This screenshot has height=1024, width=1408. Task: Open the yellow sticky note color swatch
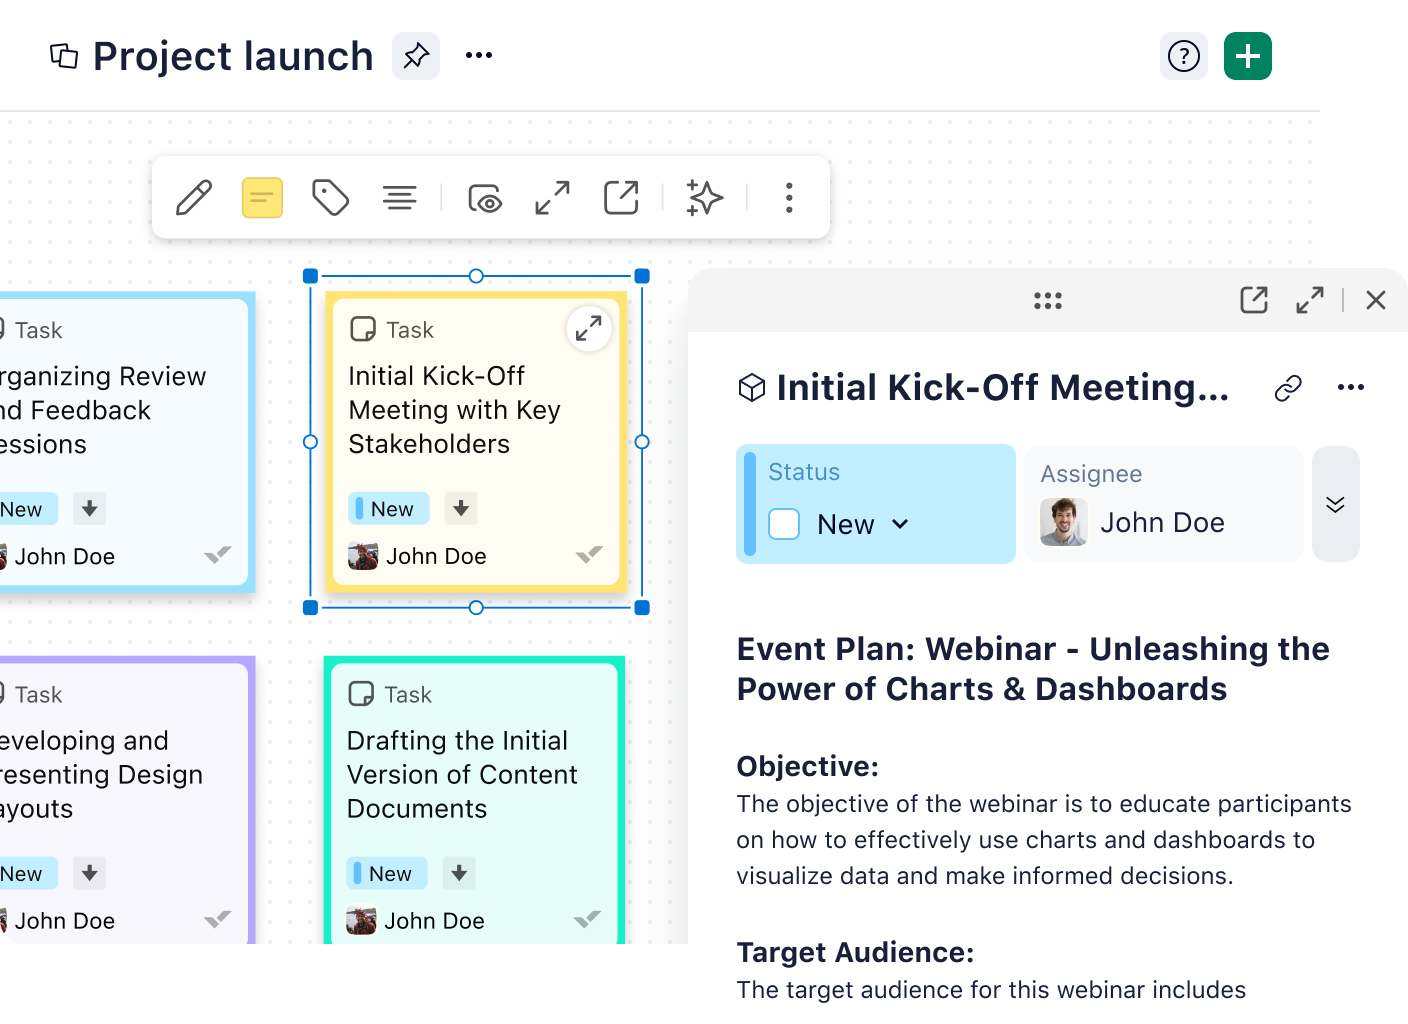pos(262,198)
